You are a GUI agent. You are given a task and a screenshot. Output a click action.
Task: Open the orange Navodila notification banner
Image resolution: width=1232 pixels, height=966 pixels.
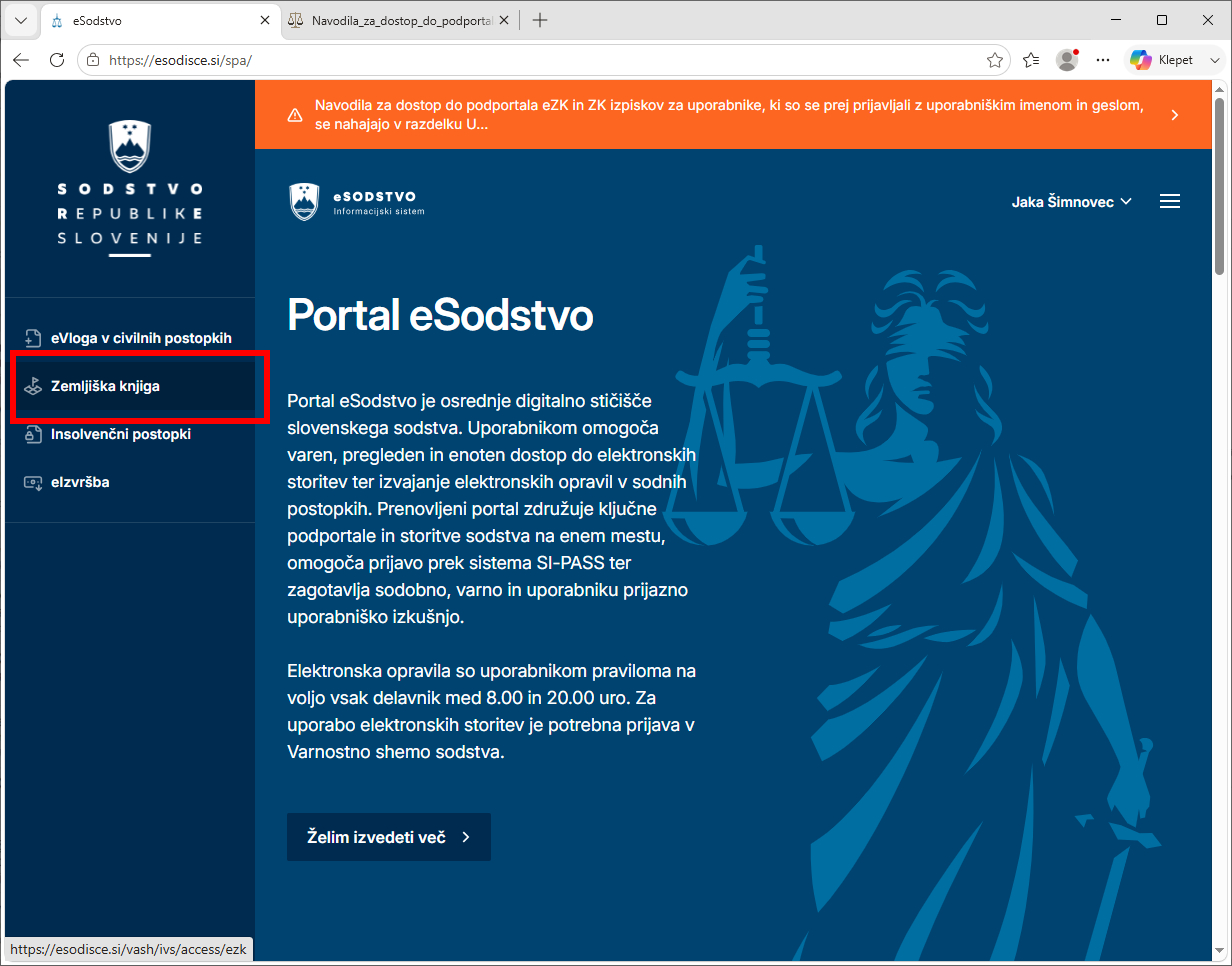pyautogui.click(x=734, y=115)
